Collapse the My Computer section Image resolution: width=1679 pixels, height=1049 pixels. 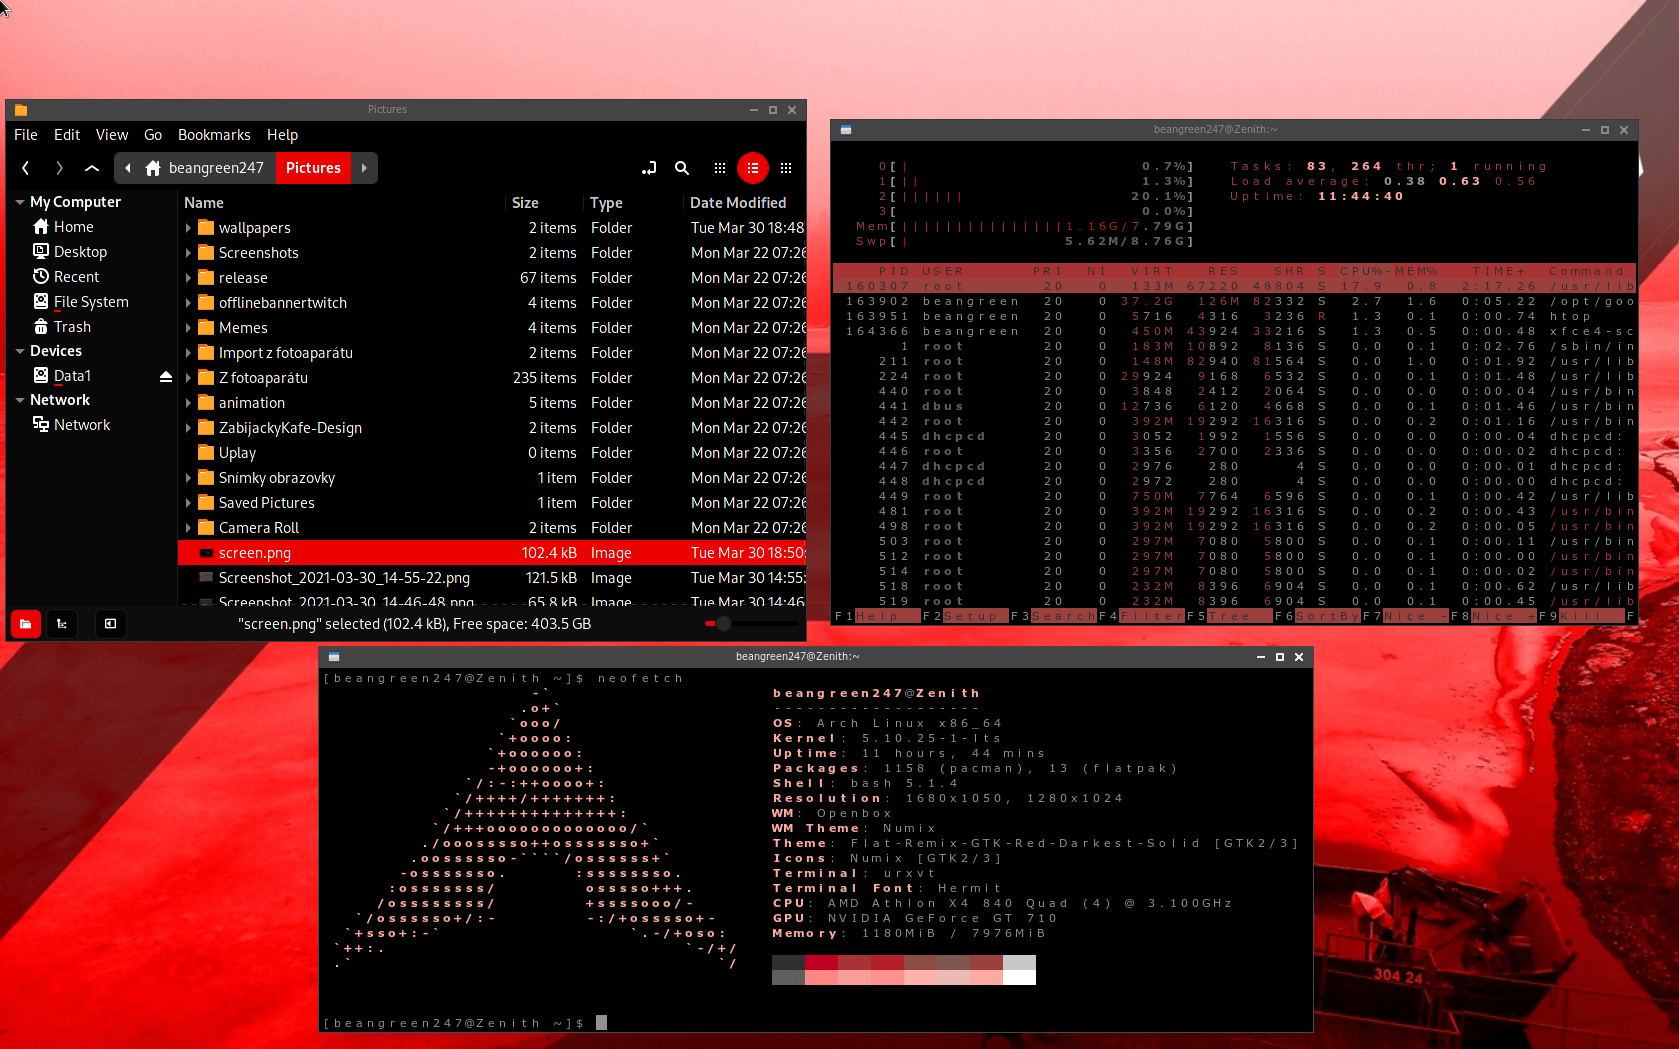click(20, 202)
